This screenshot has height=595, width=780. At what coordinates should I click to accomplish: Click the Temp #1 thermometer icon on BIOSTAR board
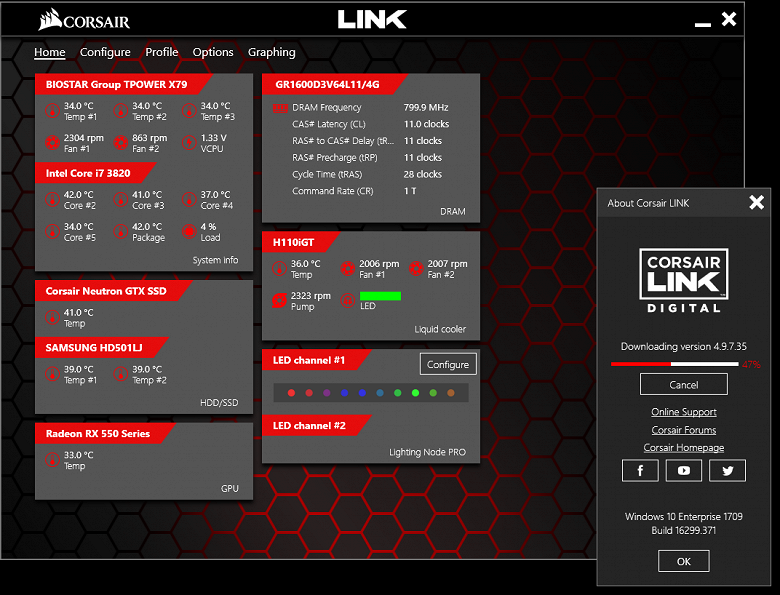53,111
